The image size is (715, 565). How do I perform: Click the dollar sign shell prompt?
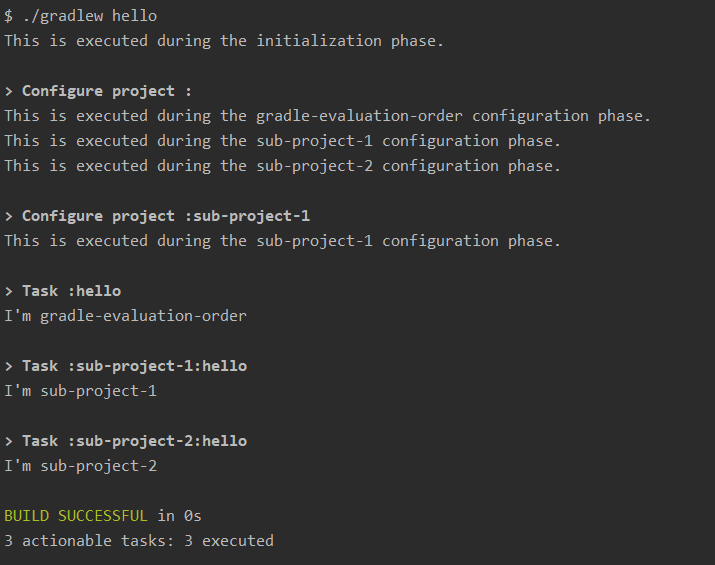pos(9,16)
